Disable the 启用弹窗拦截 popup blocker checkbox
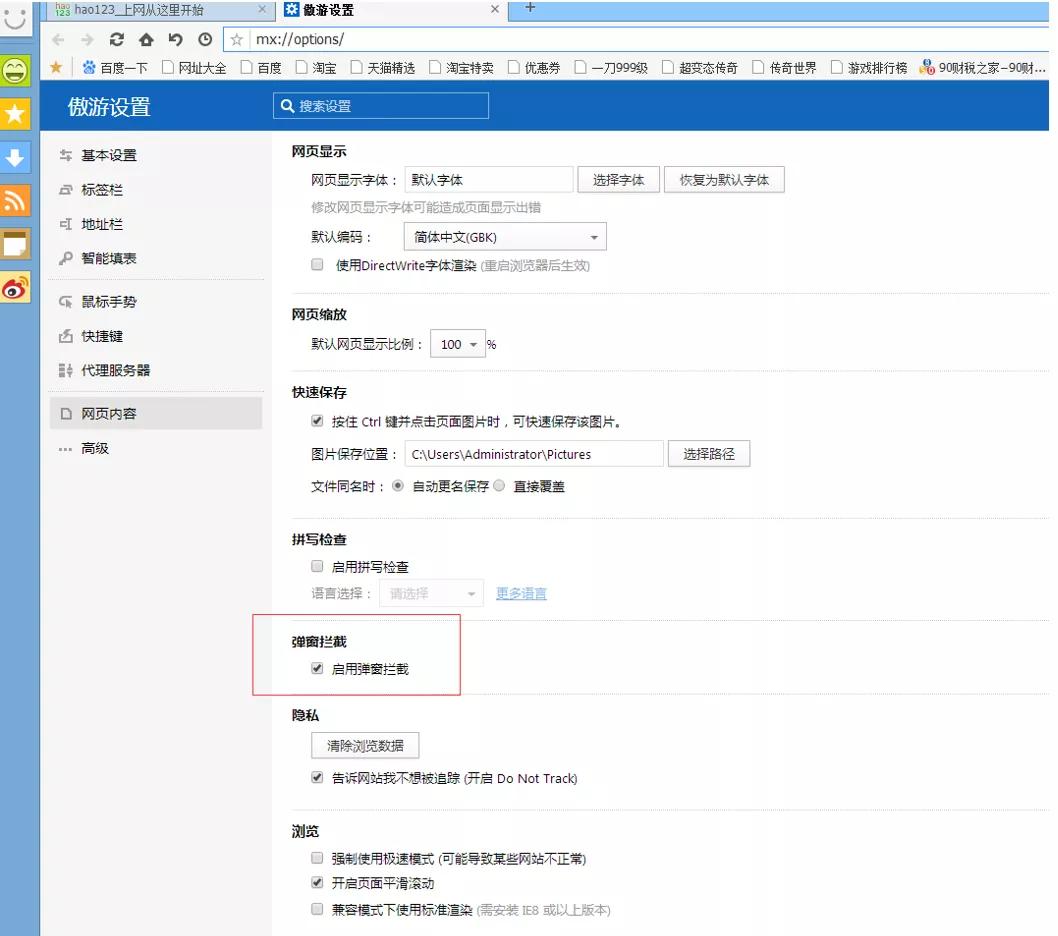The width and height of the screenshot is (1058, 936). point(316,670)
